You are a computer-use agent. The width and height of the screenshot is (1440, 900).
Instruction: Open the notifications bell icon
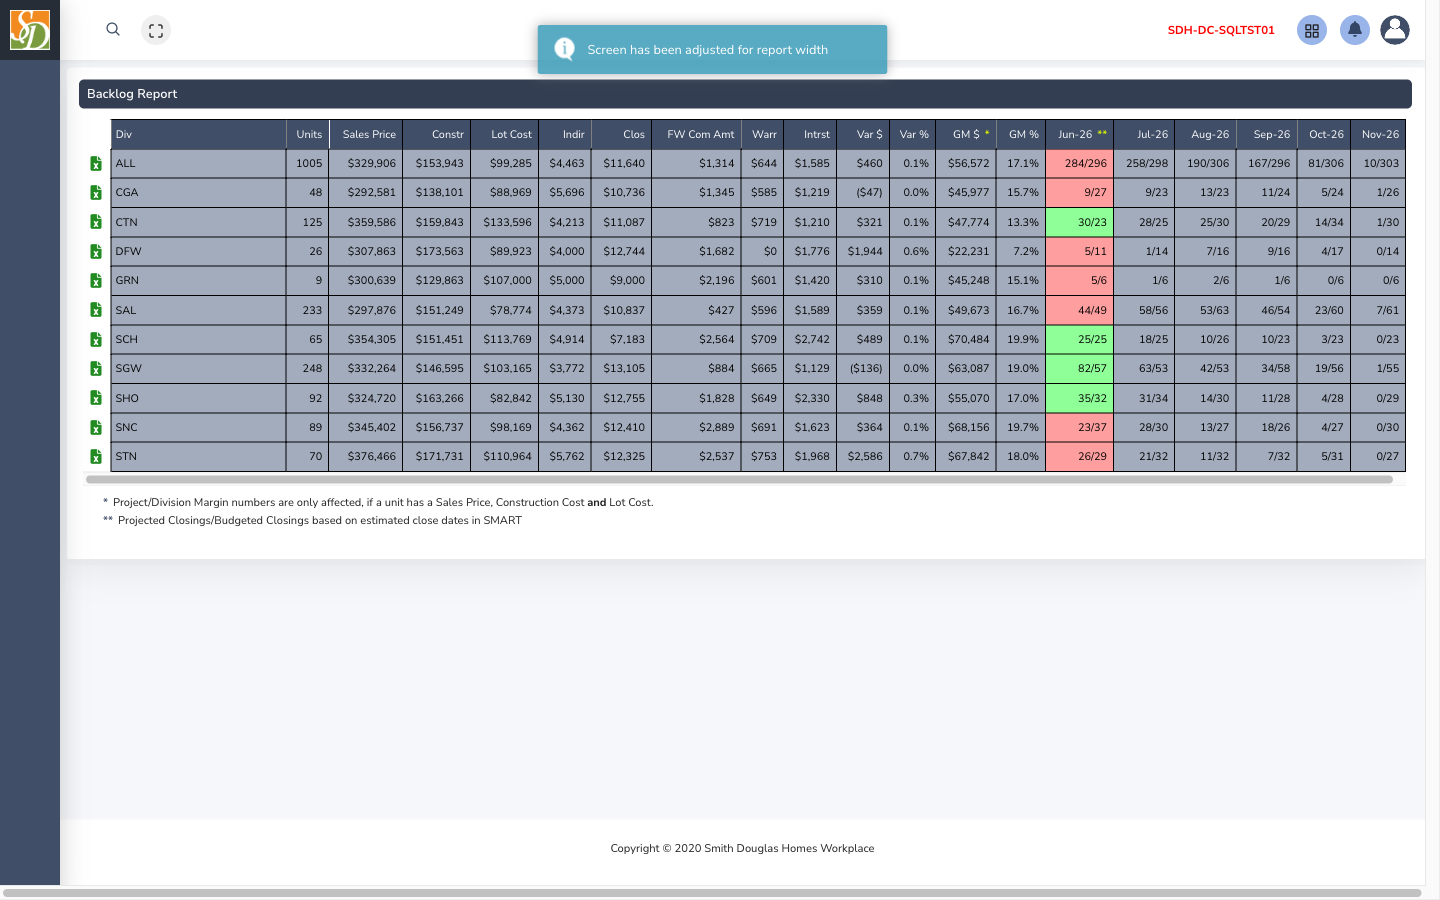pyautogui.click(x=1355, y=30)
